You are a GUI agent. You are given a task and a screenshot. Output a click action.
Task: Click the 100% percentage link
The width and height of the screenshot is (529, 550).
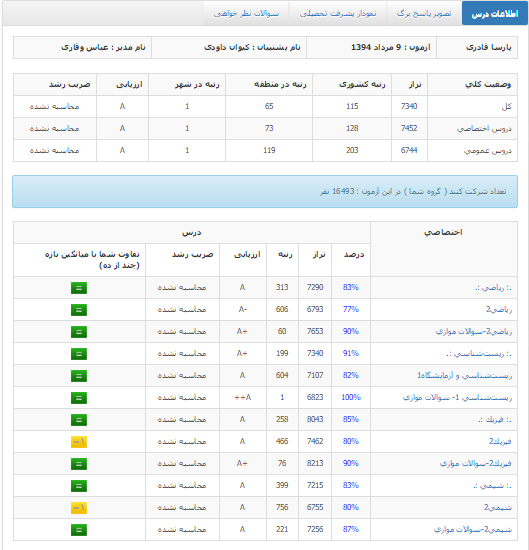click(x=351, y=397)
